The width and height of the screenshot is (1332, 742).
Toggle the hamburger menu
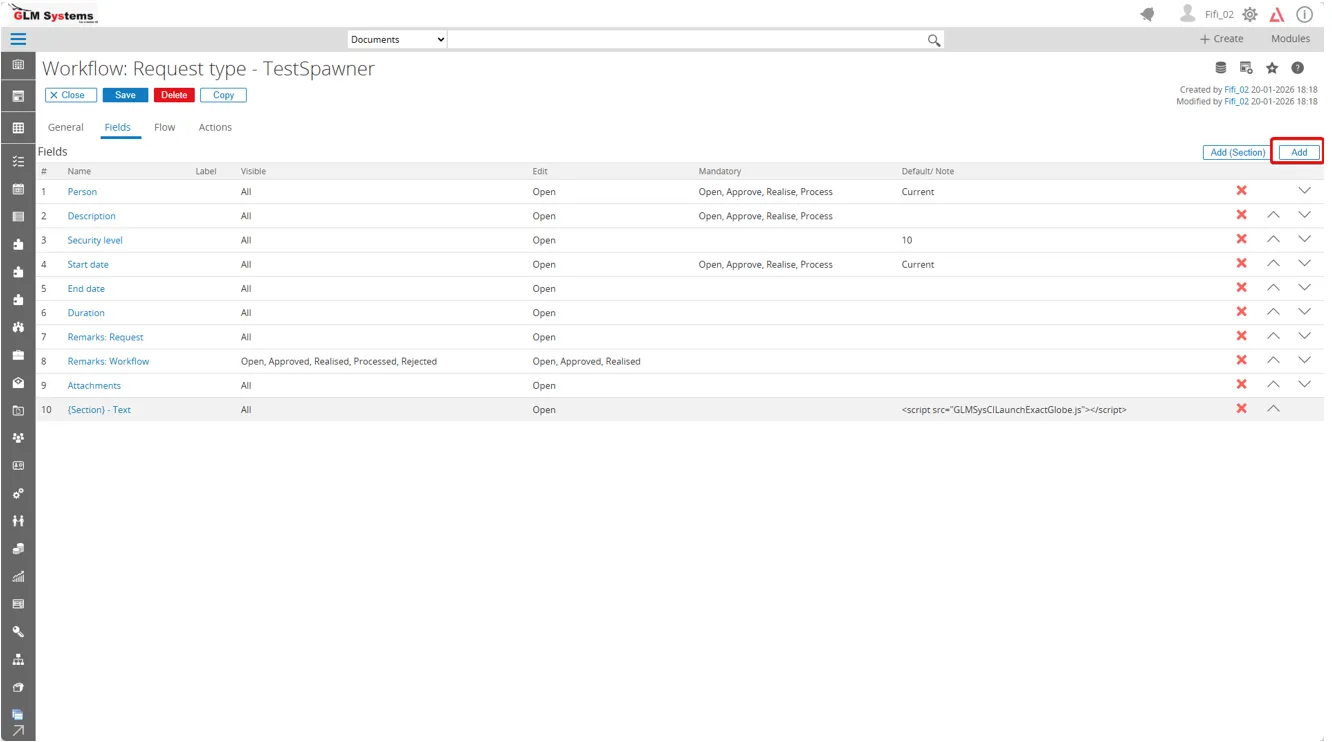(x=18, y=39)
